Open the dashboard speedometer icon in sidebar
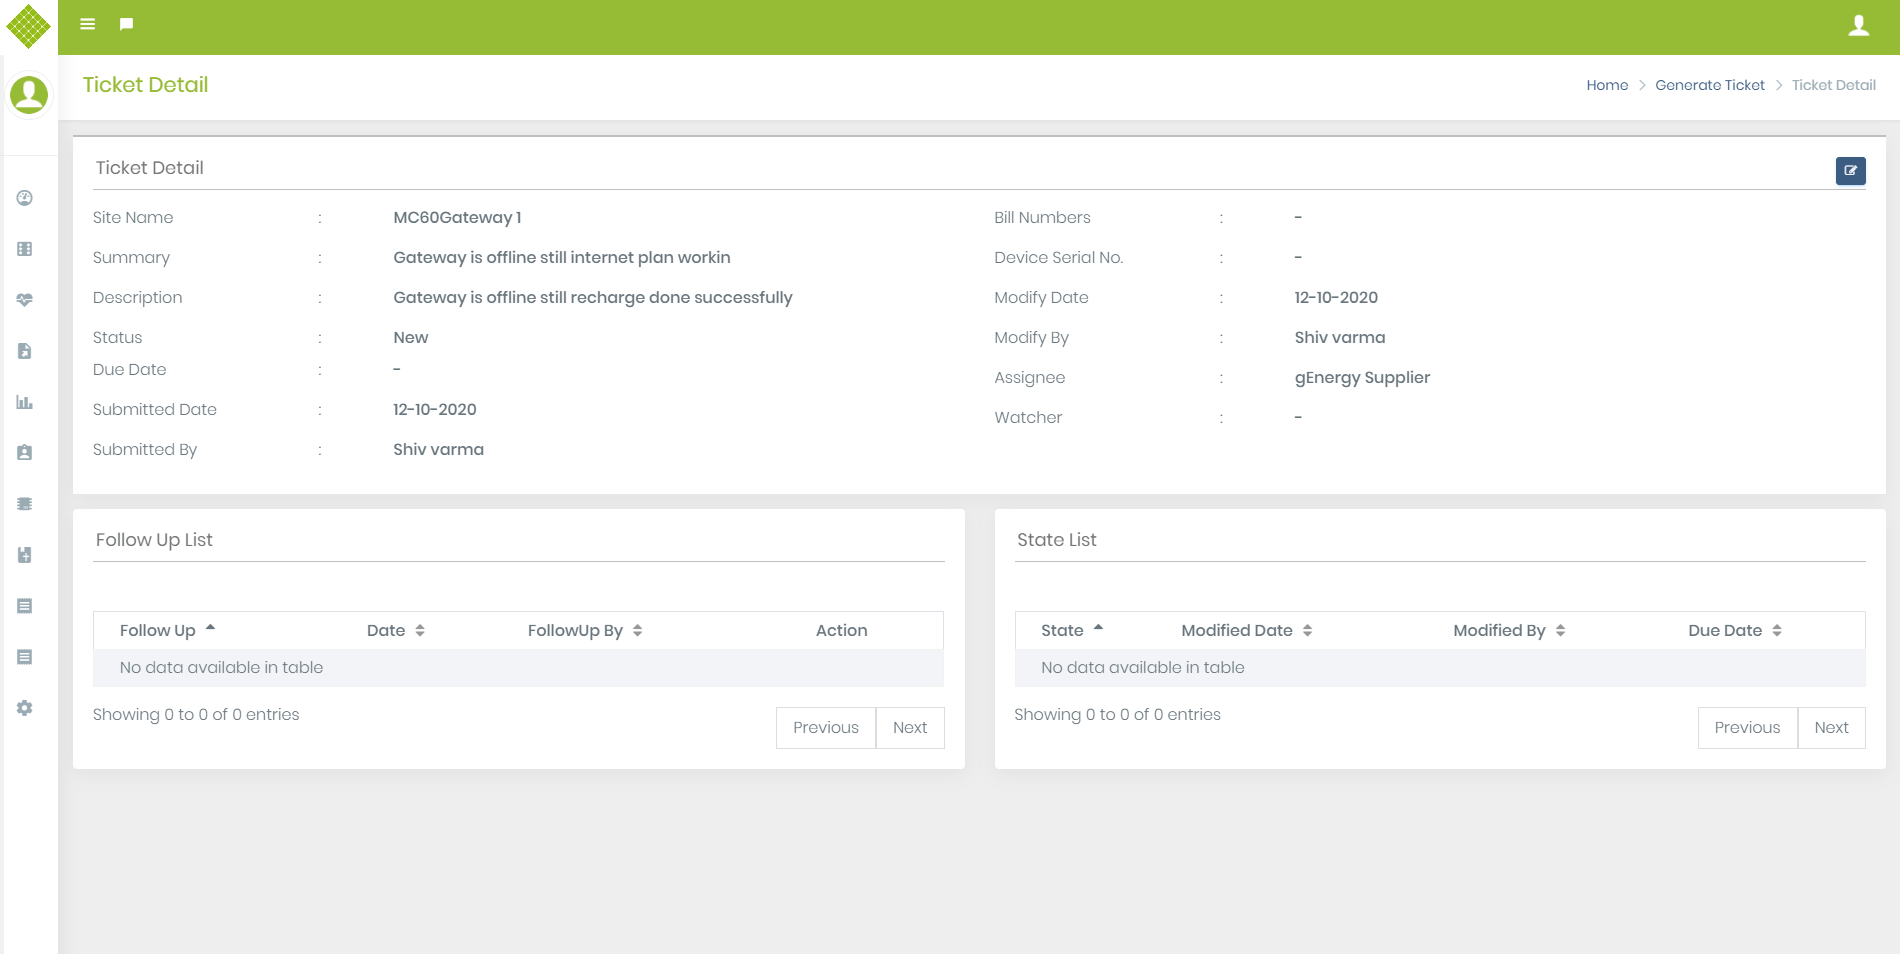The width and height of the screenshot is (1900, 954). tap(24, 198)
